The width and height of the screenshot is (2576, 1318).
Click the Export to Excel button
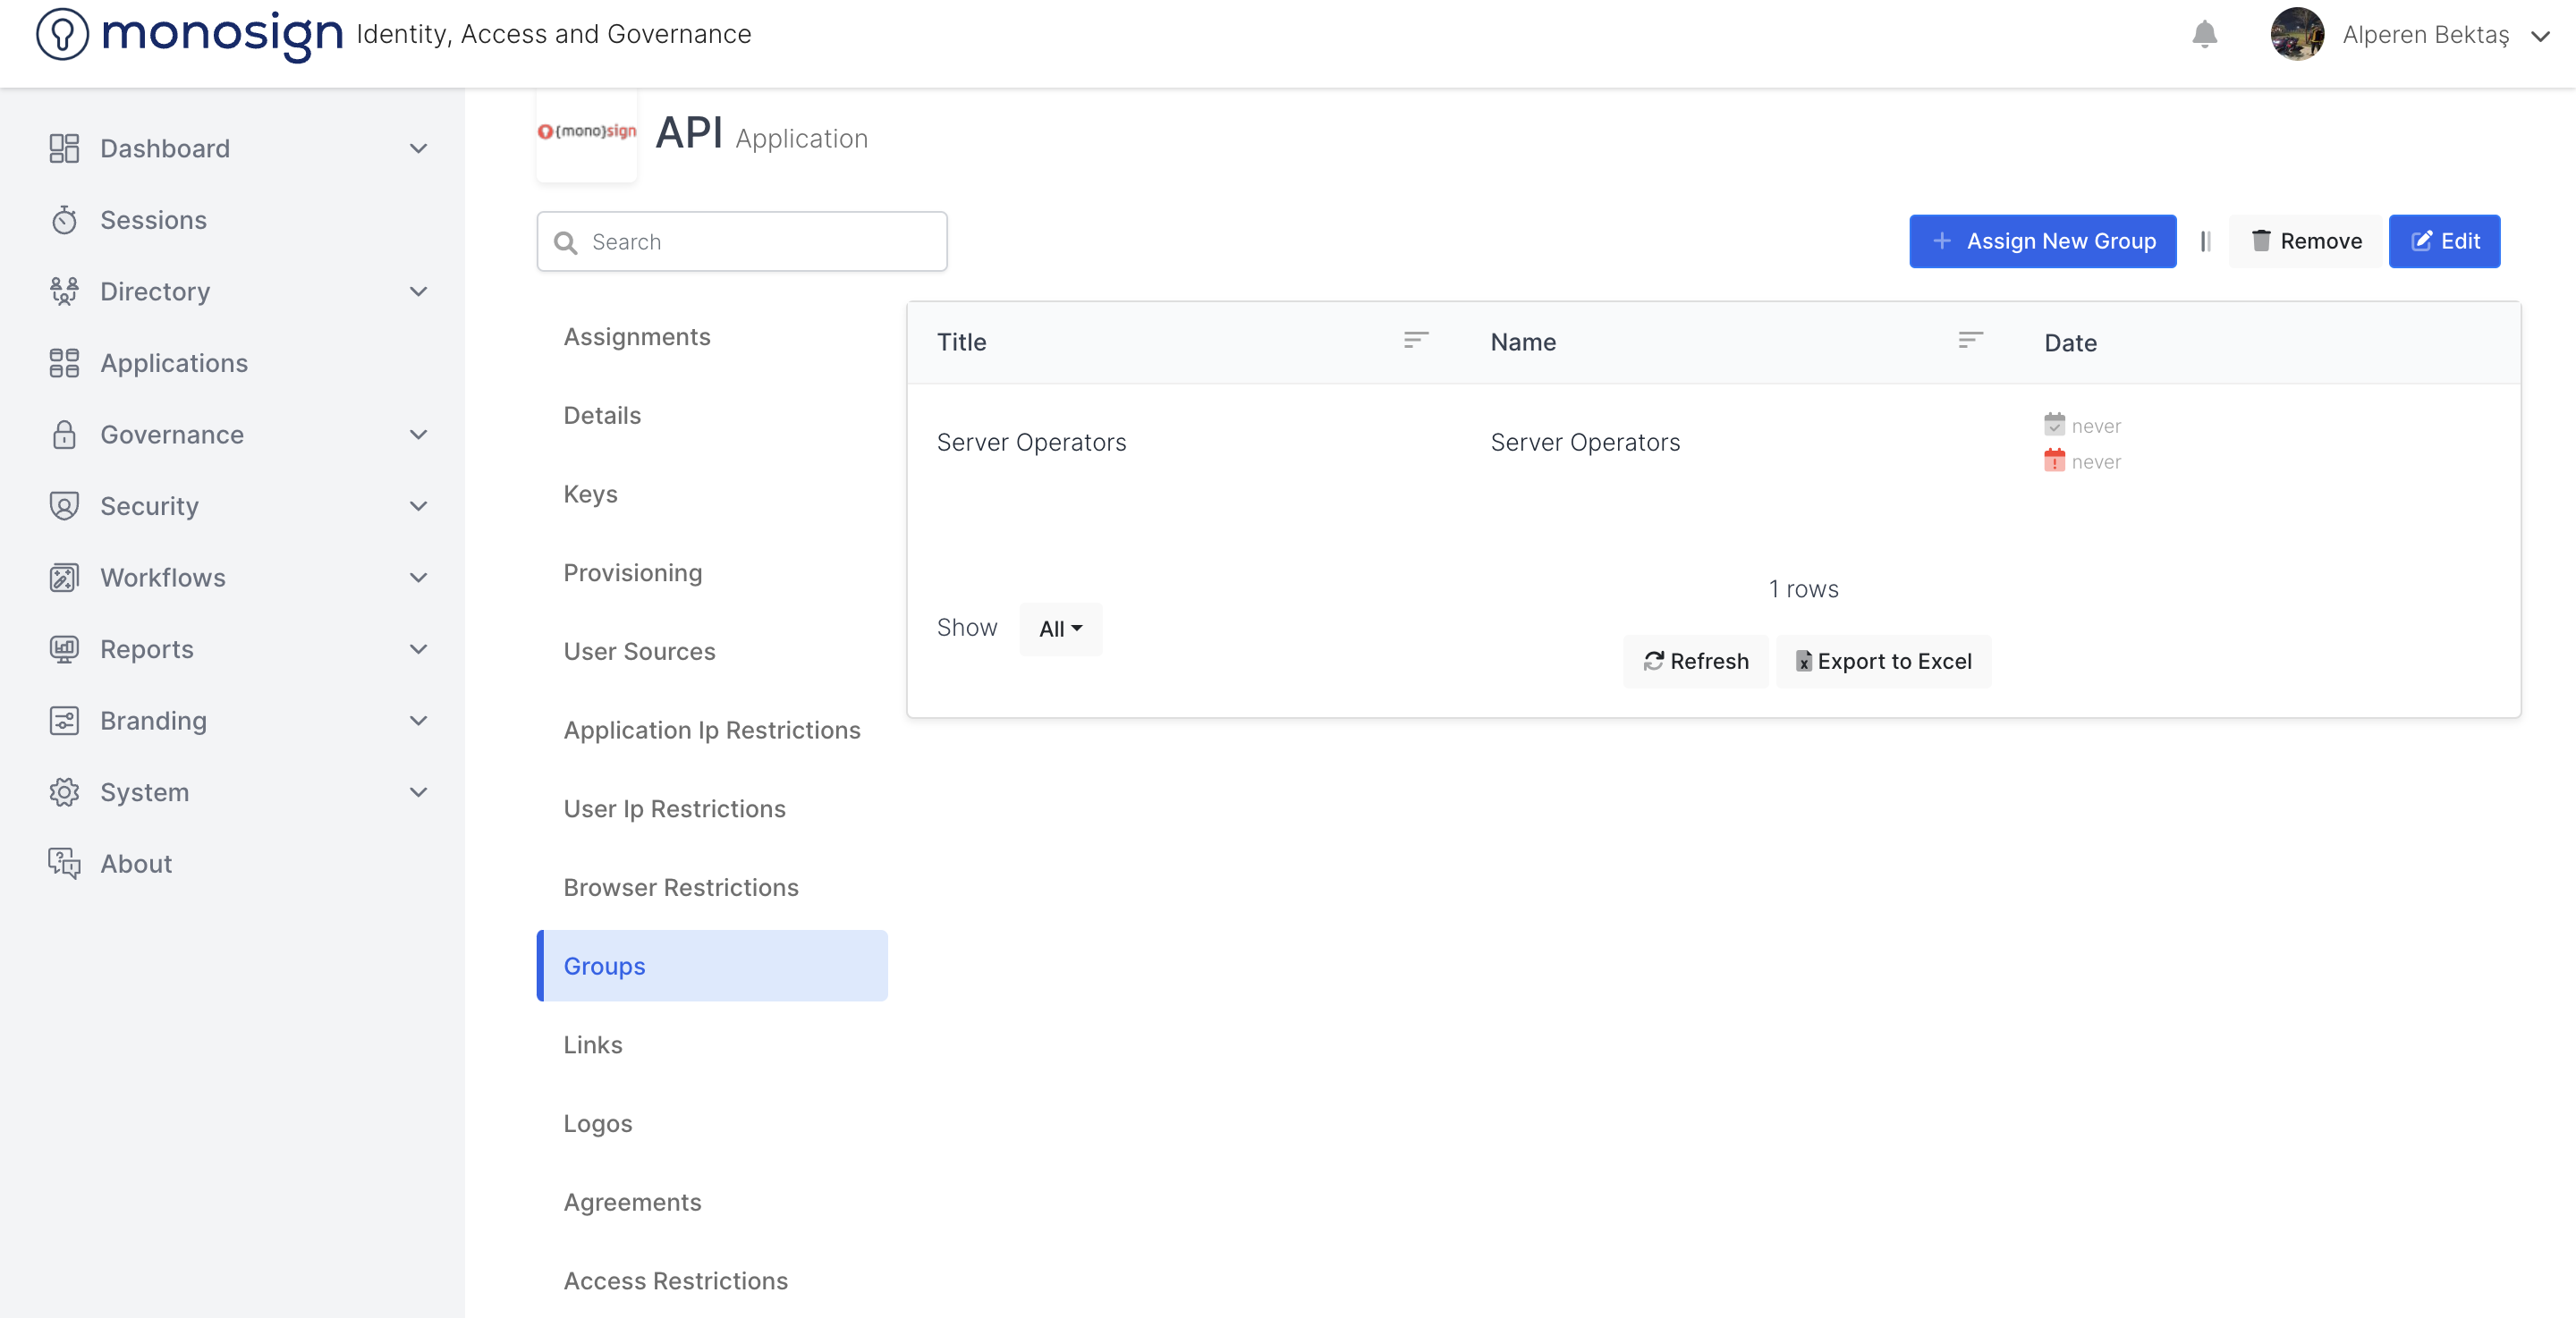coord(1883,661)
